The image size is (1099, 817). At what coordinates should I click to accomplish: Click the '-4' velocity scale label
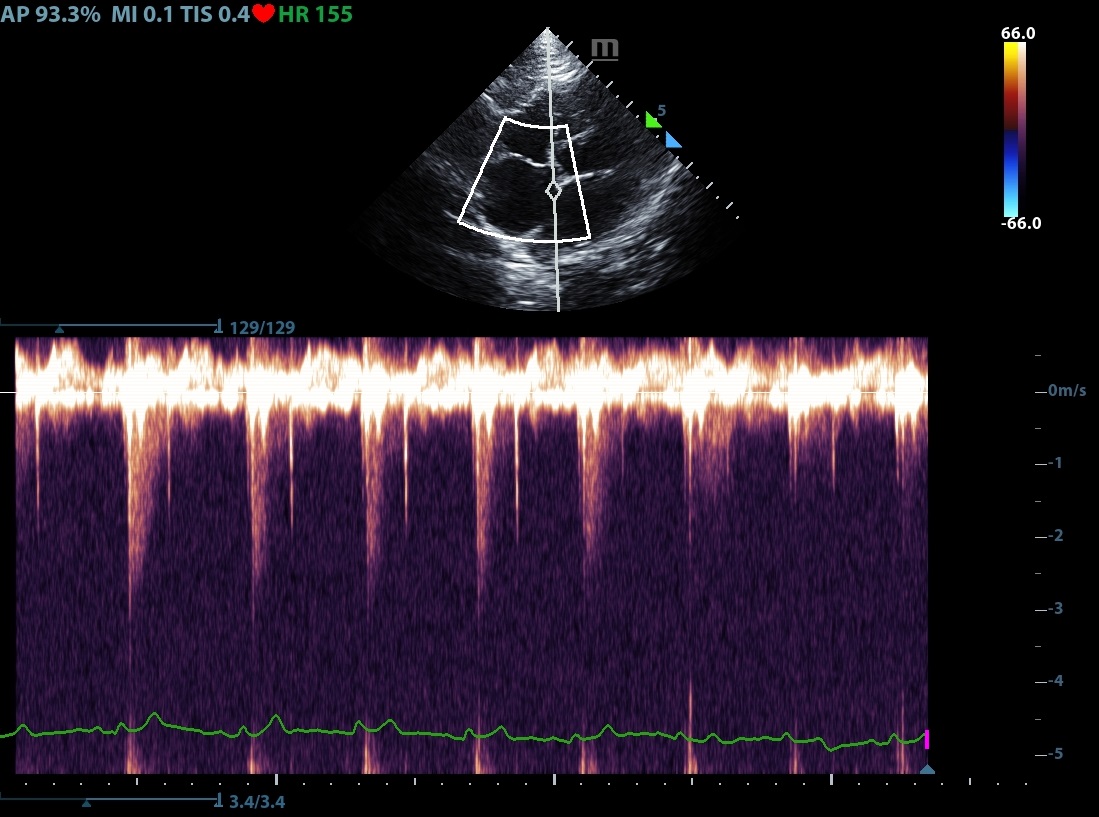pos(1056,680)
